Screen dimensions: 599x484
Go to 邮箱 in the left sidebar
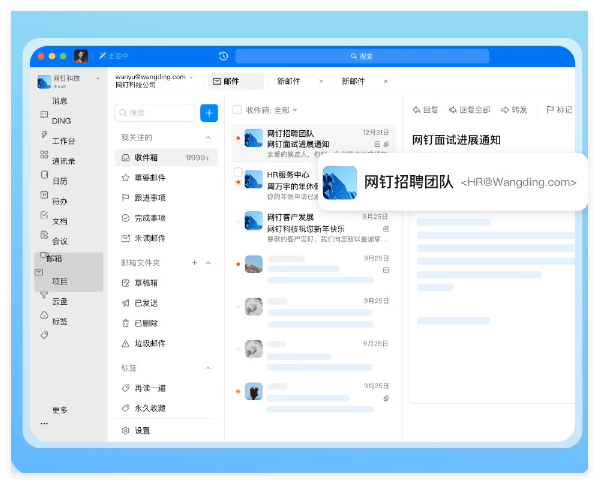(x=54, y=259)
